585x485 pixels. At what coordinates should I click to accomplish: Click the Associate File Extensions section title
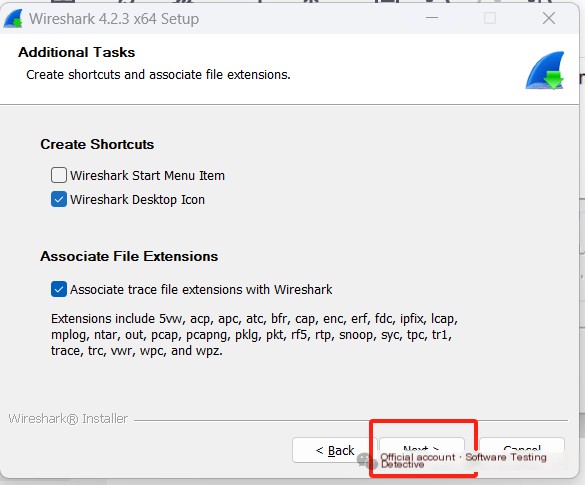[129, 256]
